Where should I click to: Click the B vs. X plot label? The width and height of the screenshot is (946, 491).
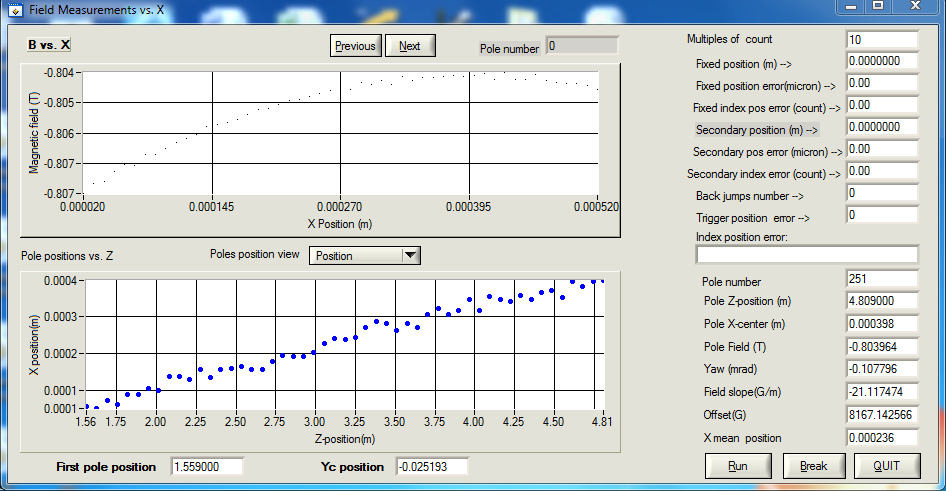point(49,45)
